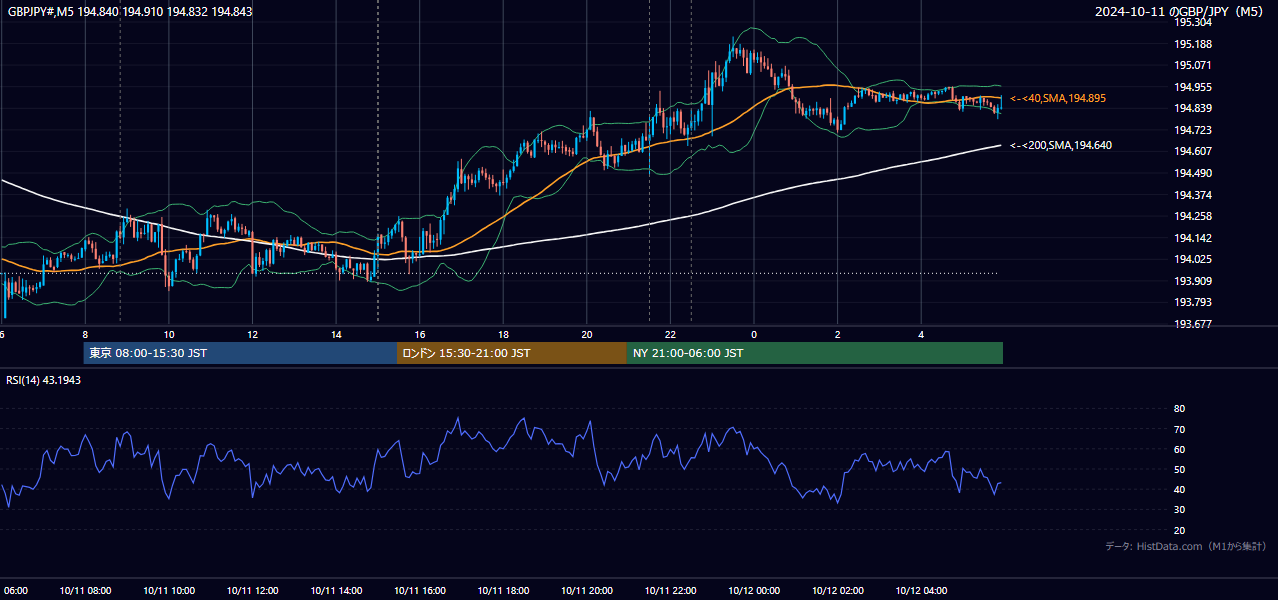This screenshot has width=1278, height=600.
Task: Click price axis value 194.955
Action: point(1192,87)
